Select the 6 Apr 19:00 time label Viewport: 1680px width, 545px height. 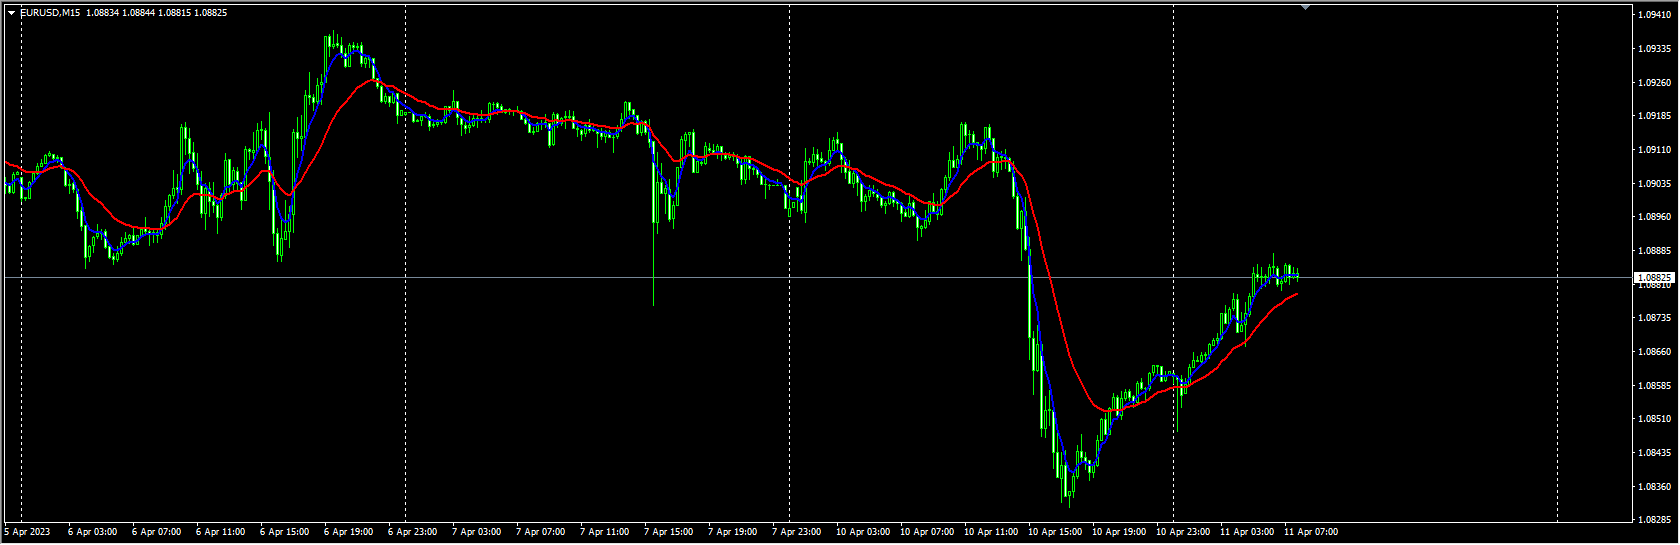(x=348, y=532)
